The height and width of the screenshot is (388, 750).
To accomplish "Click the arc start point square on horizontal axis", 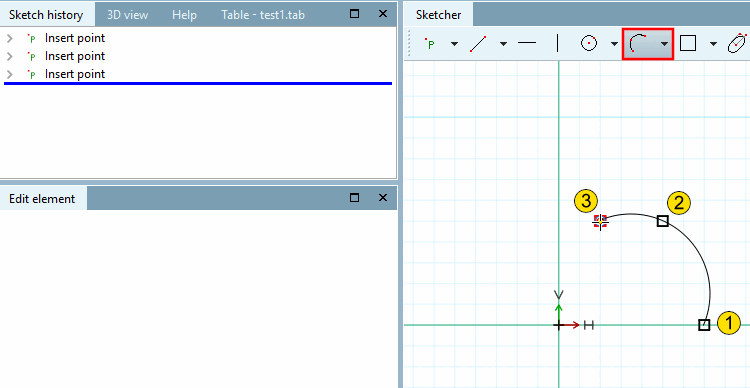I will coord(704,325).
